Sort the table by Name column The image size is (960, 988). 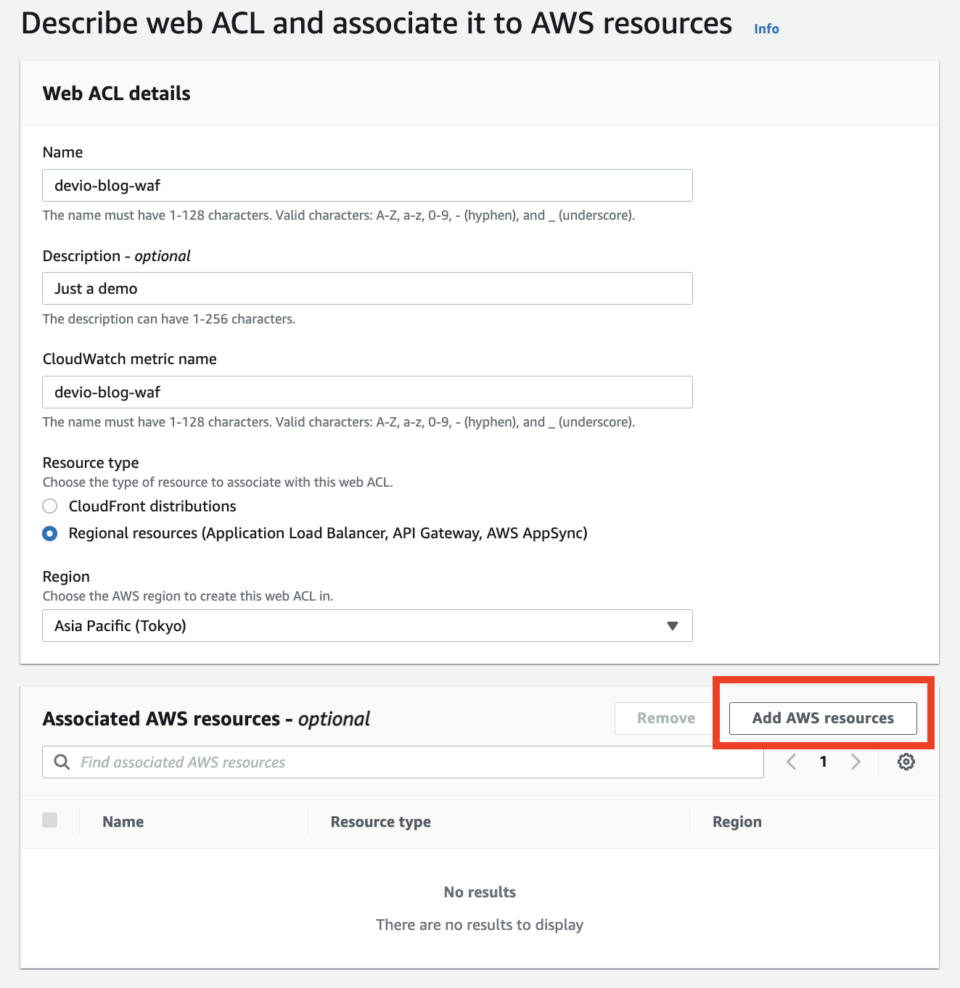pos(122,821)
